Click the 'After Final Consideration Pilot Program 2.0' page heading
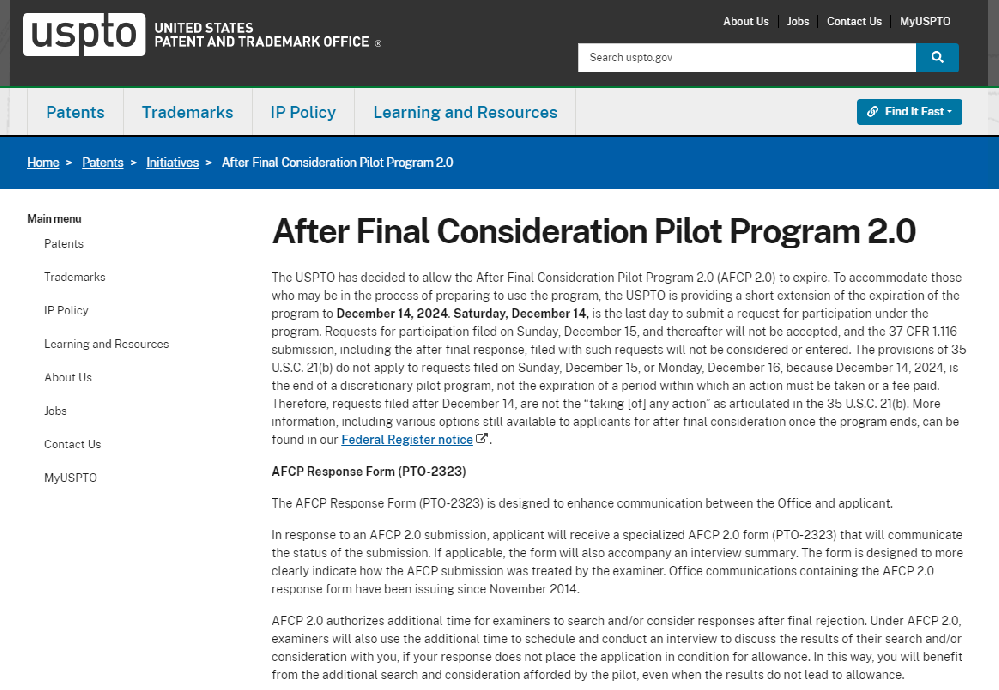The width and height of the screenshot is (999, 690). [594, 231]
